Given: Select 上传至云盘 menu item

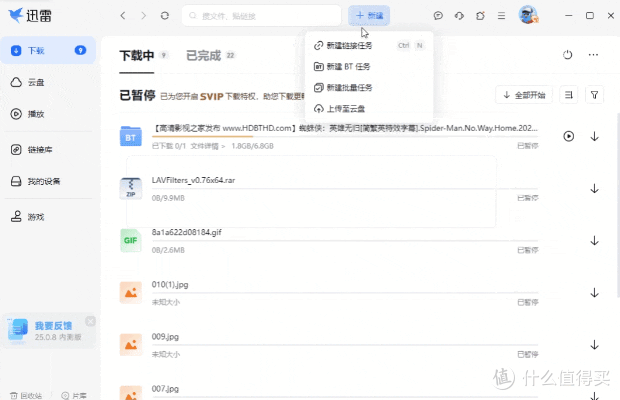Looking at the screenshot, I should click(x=369, y=108).
